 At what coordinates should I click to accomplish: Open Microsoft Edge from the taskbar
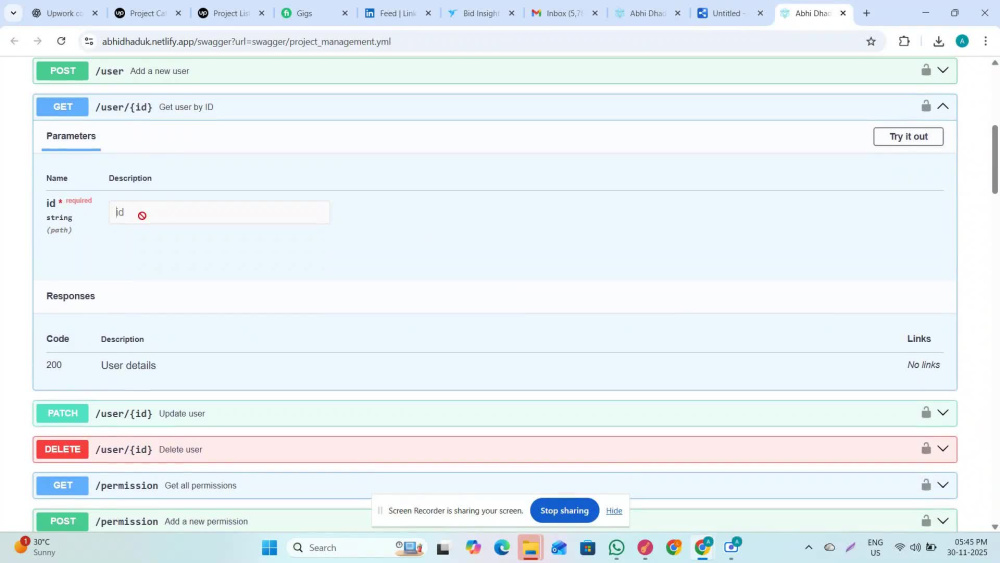[x=501, y=547]
